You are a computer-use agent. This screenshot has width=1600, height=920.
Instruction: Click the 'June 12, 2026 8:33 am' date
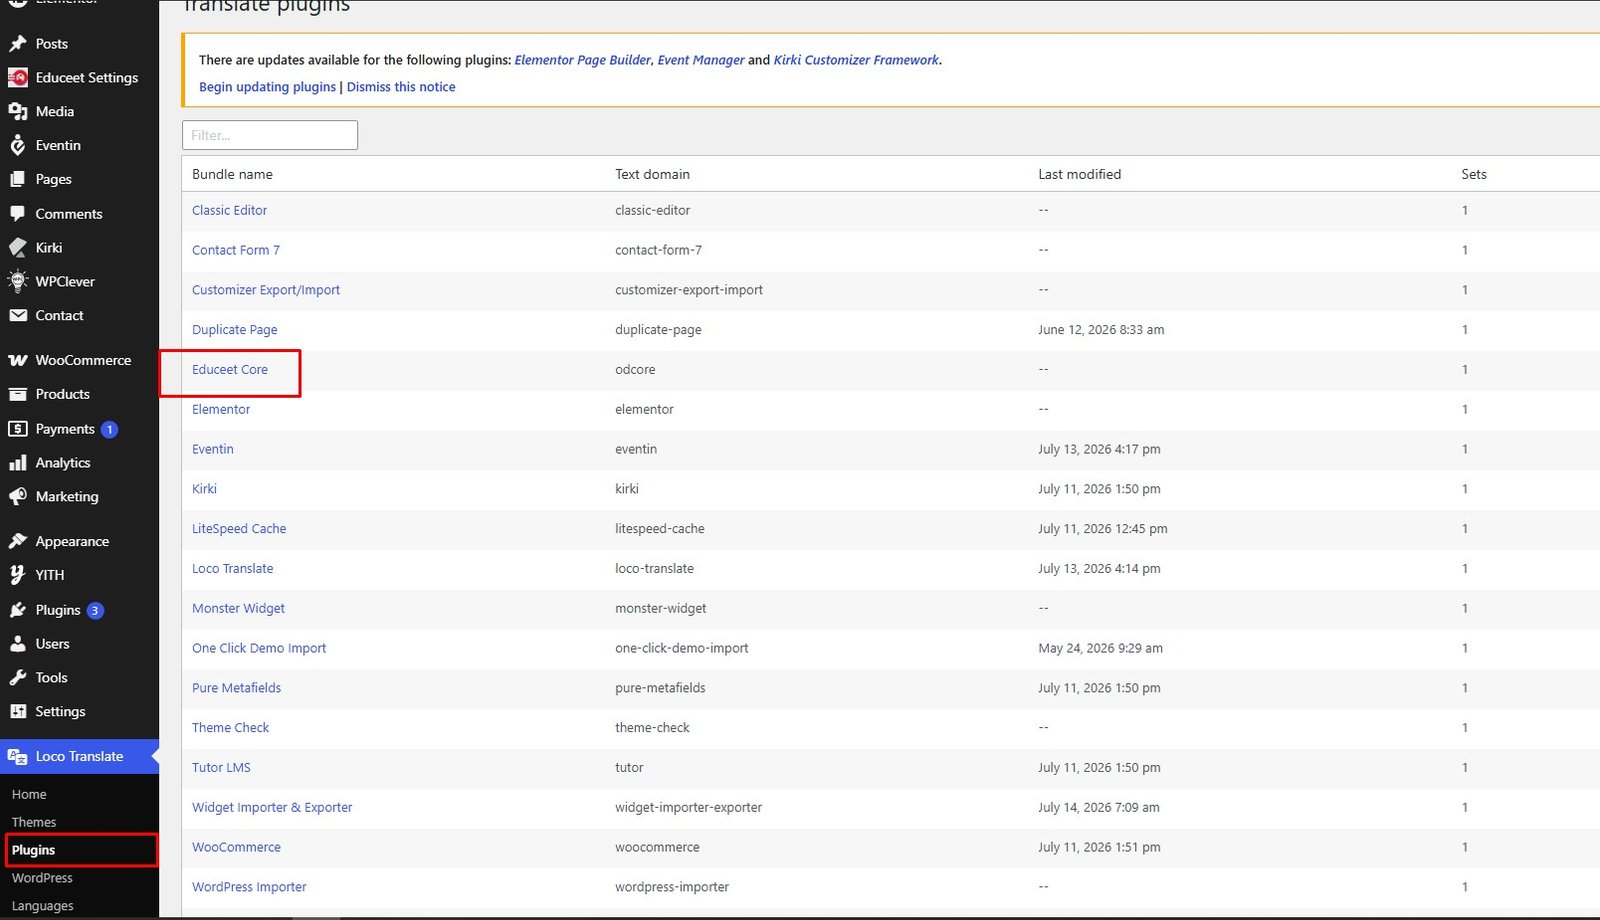(x=1101, y=330)
